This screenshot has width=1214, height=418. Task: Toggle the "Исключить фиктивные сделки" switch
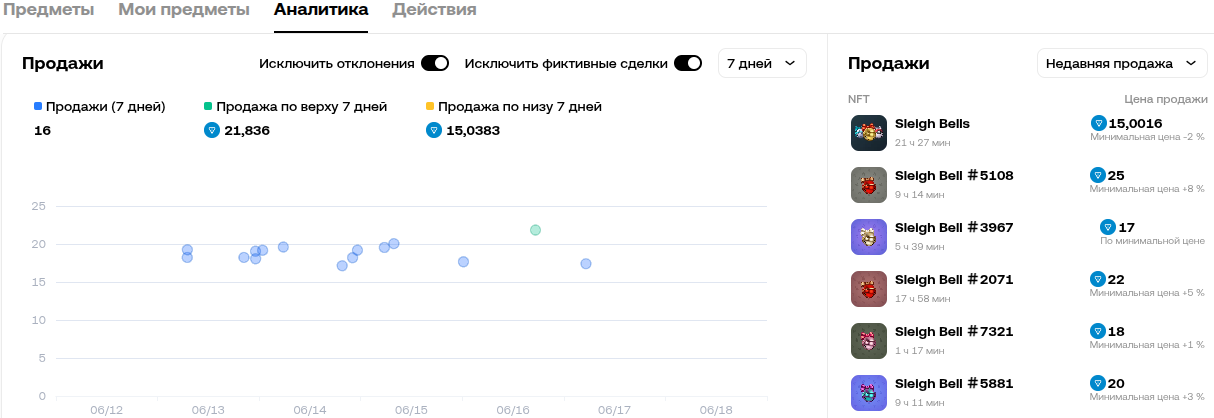688,64
